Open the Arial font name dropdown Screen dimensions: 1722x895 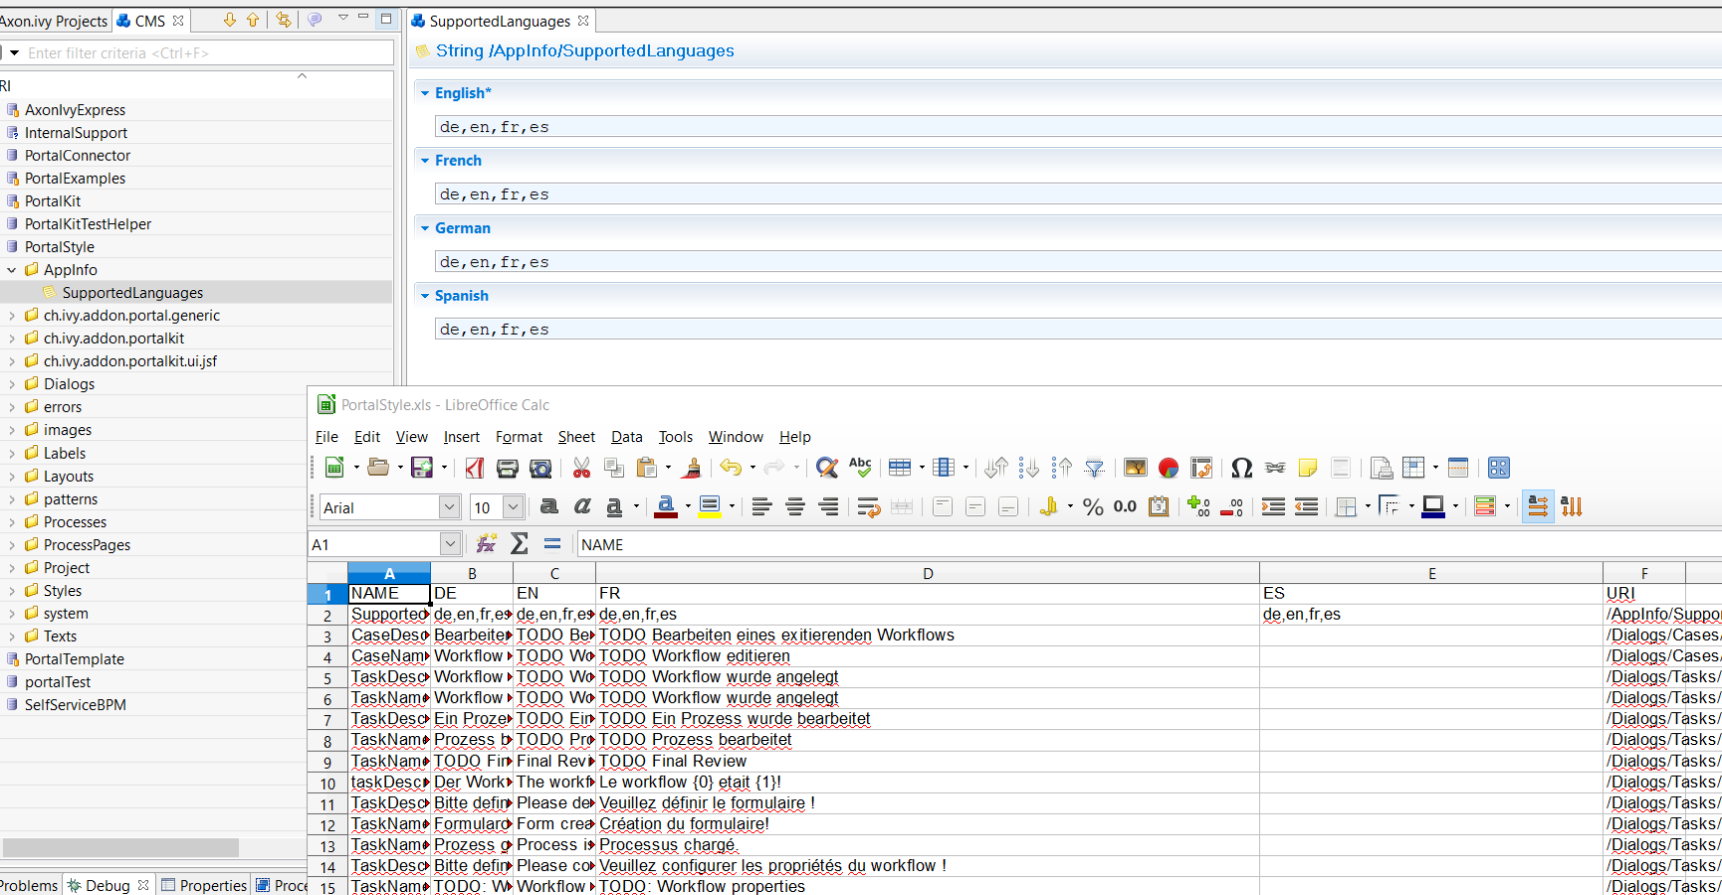[449, 508]
